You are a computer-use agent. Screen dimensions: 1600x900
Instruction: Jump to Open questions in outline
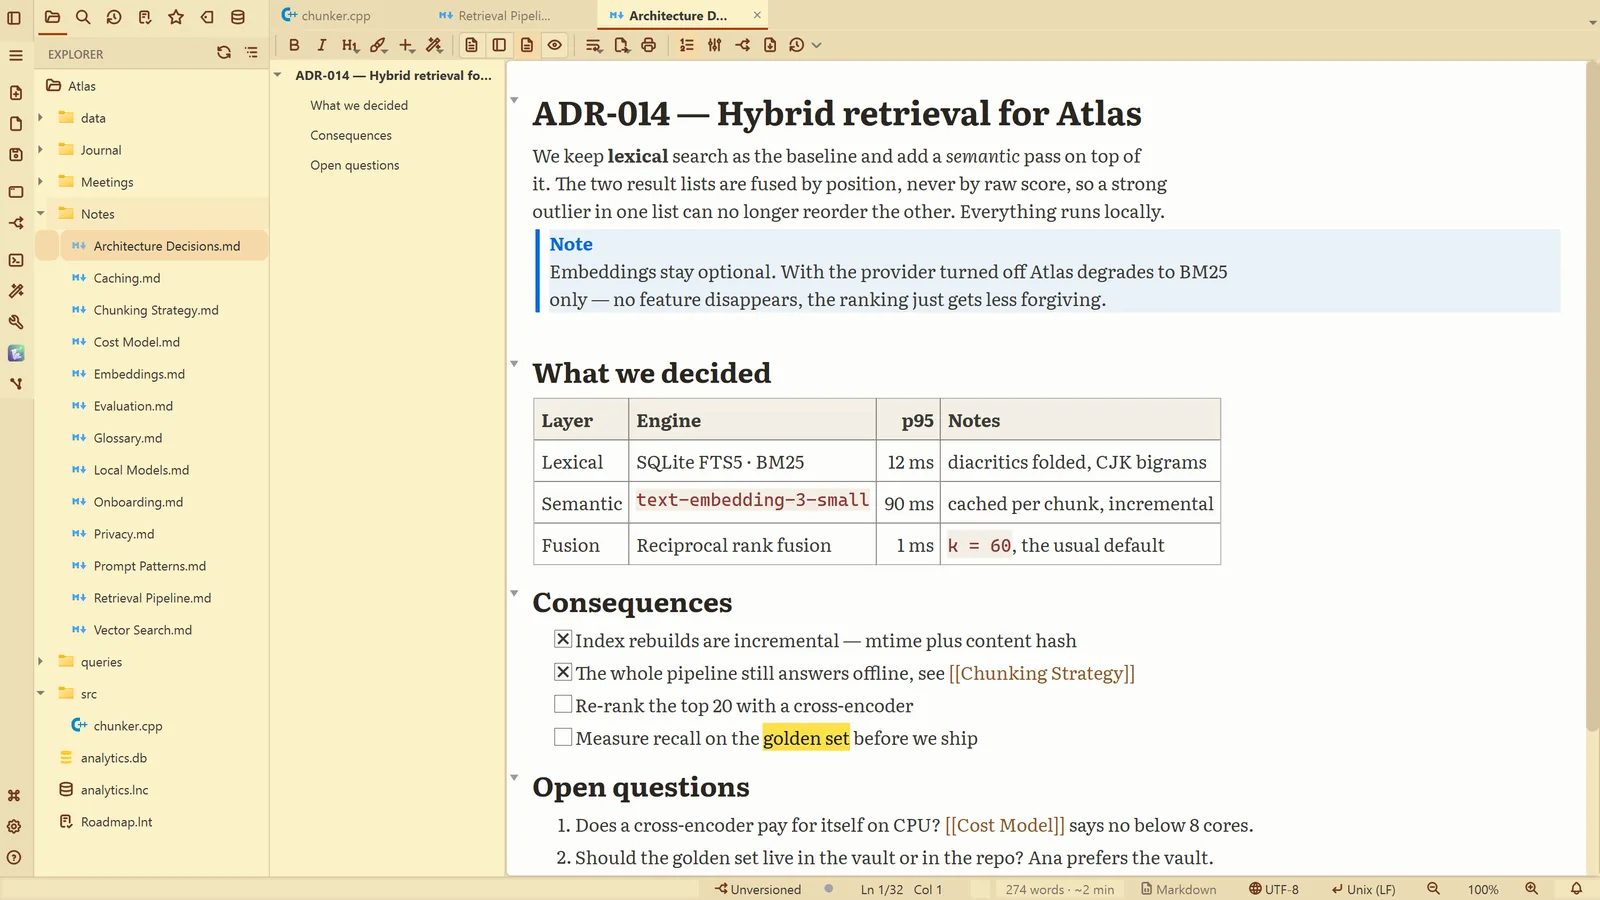tap(355, 166)
